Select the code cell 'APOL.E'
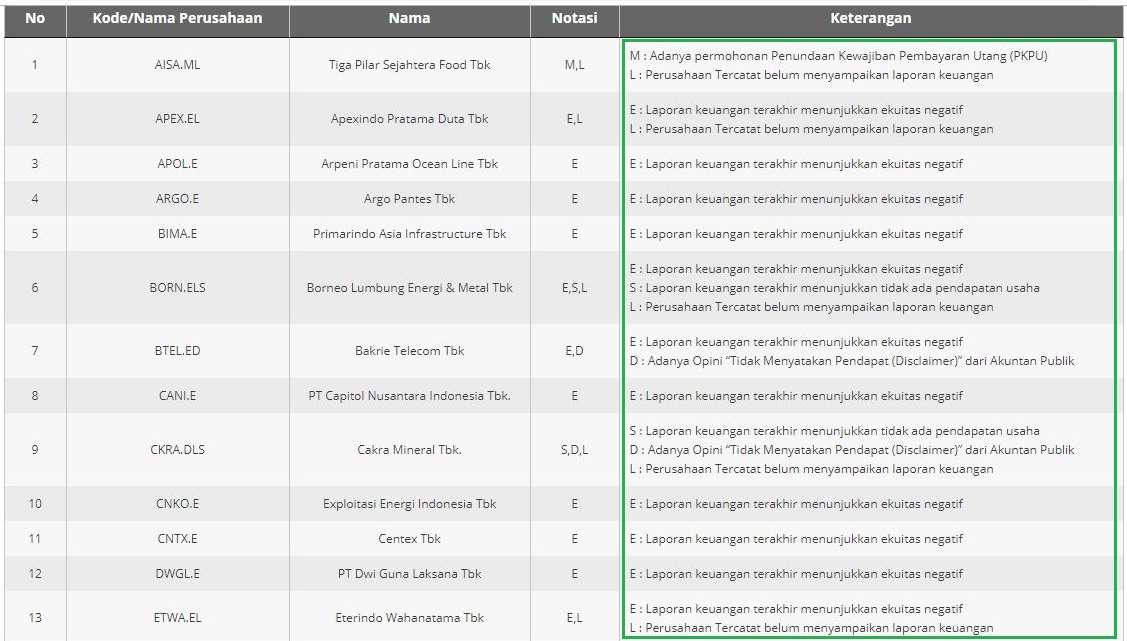The image size is (1127, 641). click(178, 164)
